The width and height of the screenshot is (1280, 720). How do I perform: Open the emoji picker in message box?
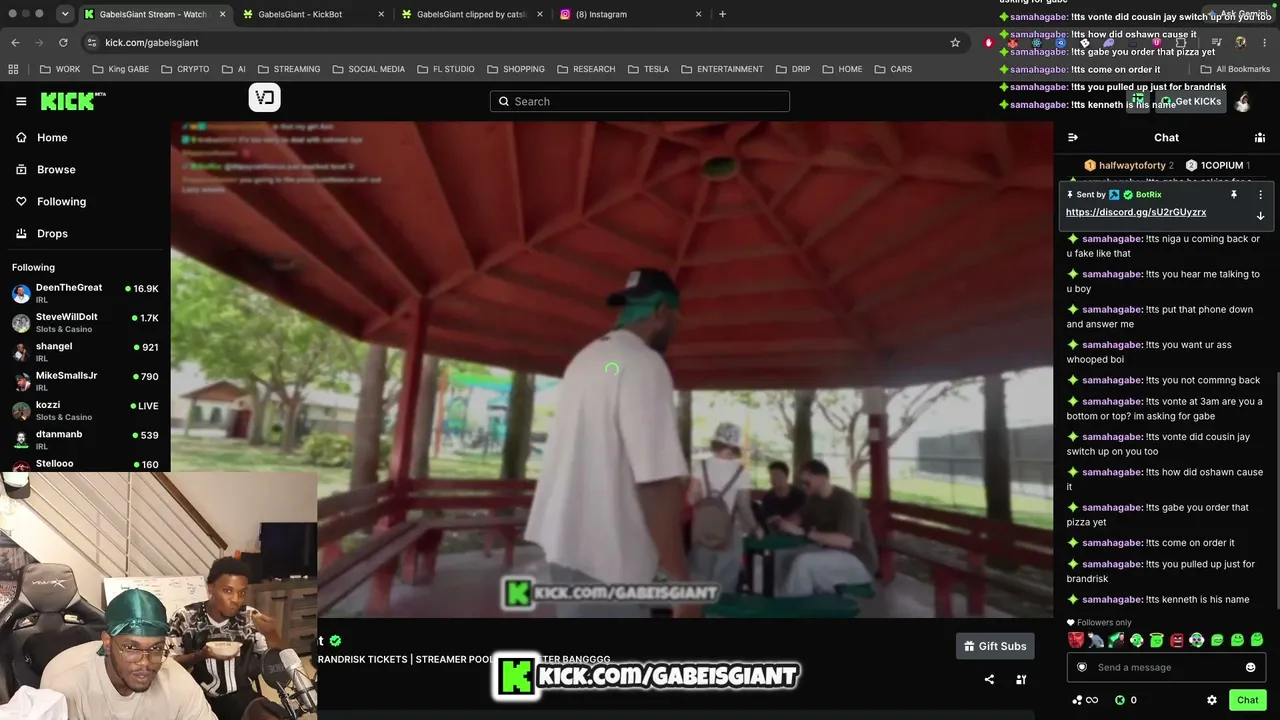click(1250, 667)
